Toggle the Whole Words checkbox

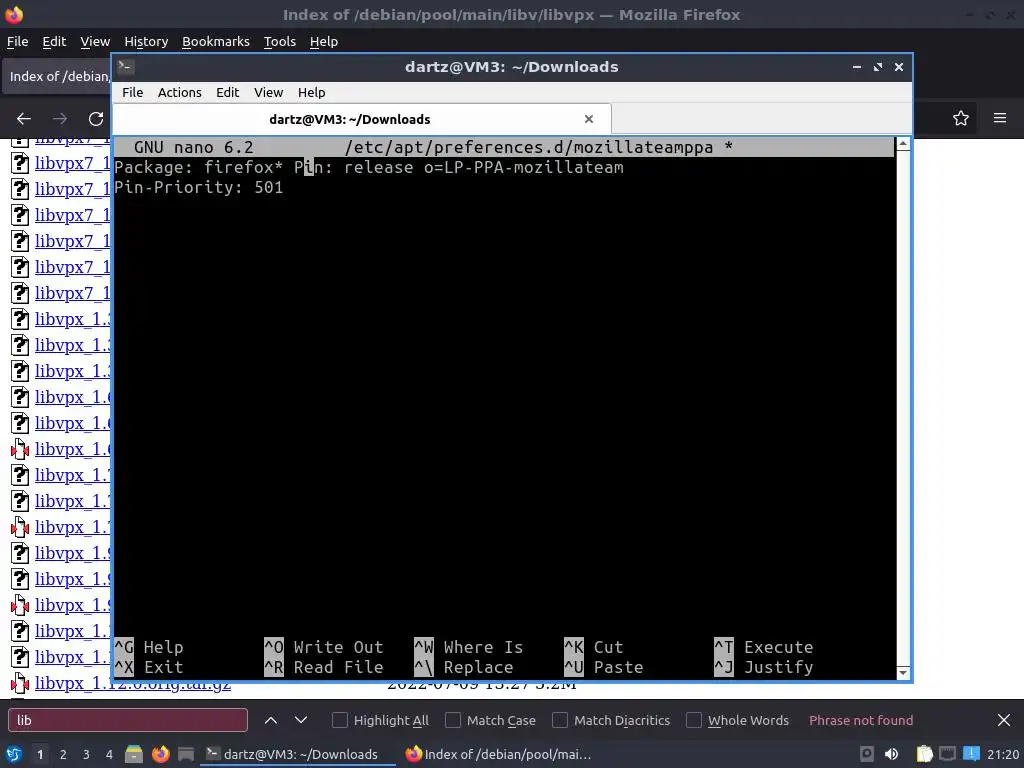point(694,720)
